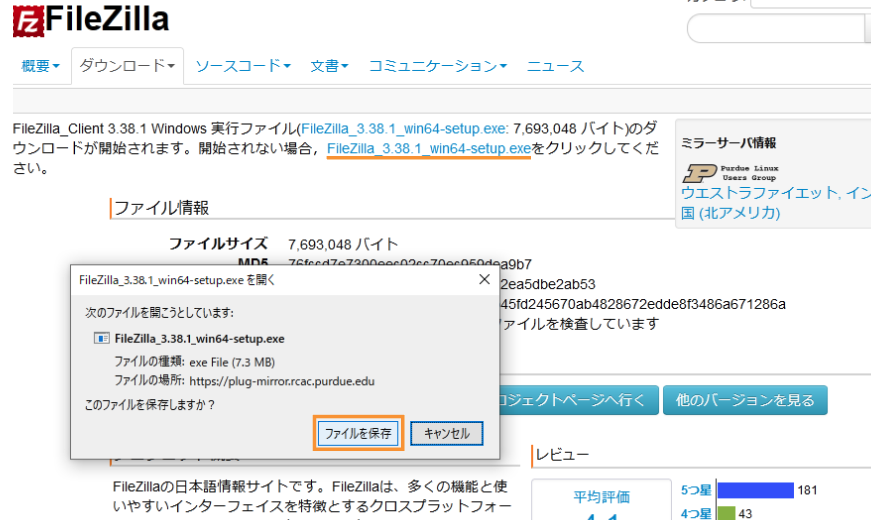Click the exe file icon in dialog
The height and width of the screenshot is (522, 877).
point(101,338)
